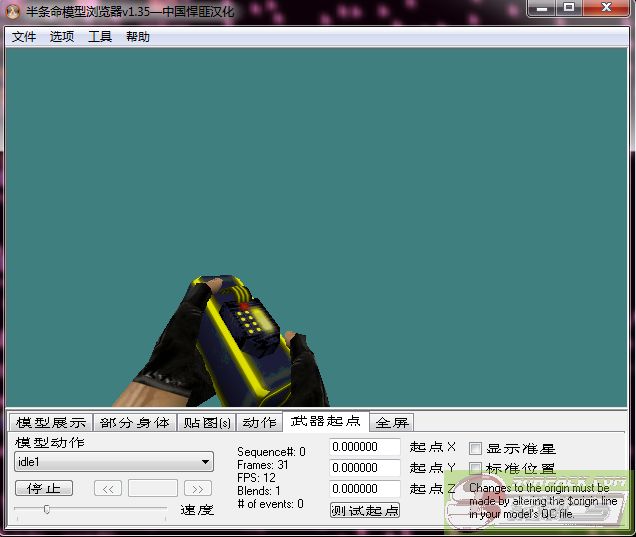The image size is (636, 537).
Task: Step forward with the >> frame button
Action: point(198,488)
